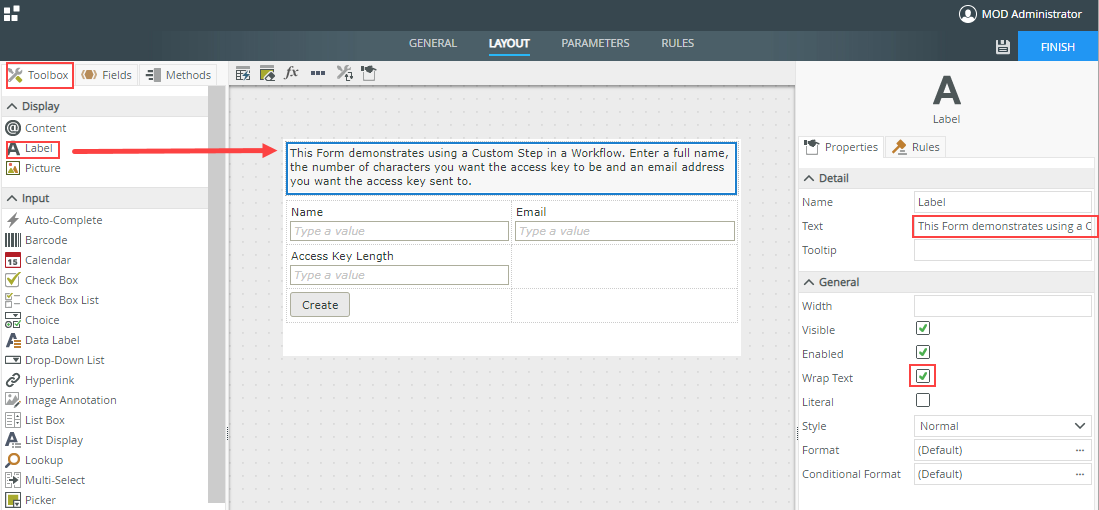1099x510 pixels.
Task: Select the Image Annotation control
Action: click(61, 400)
